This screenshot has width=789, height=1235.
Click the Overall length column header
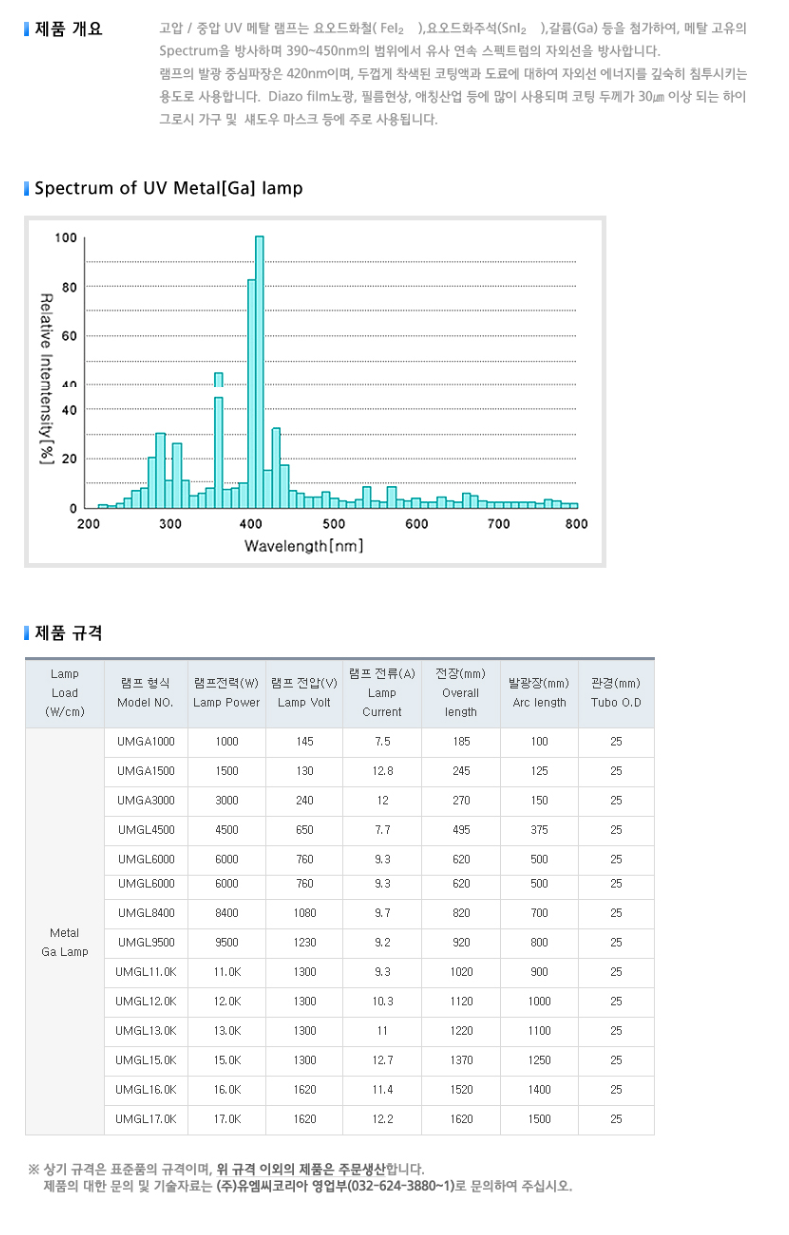pyautogui.click(x=461, y=693)
